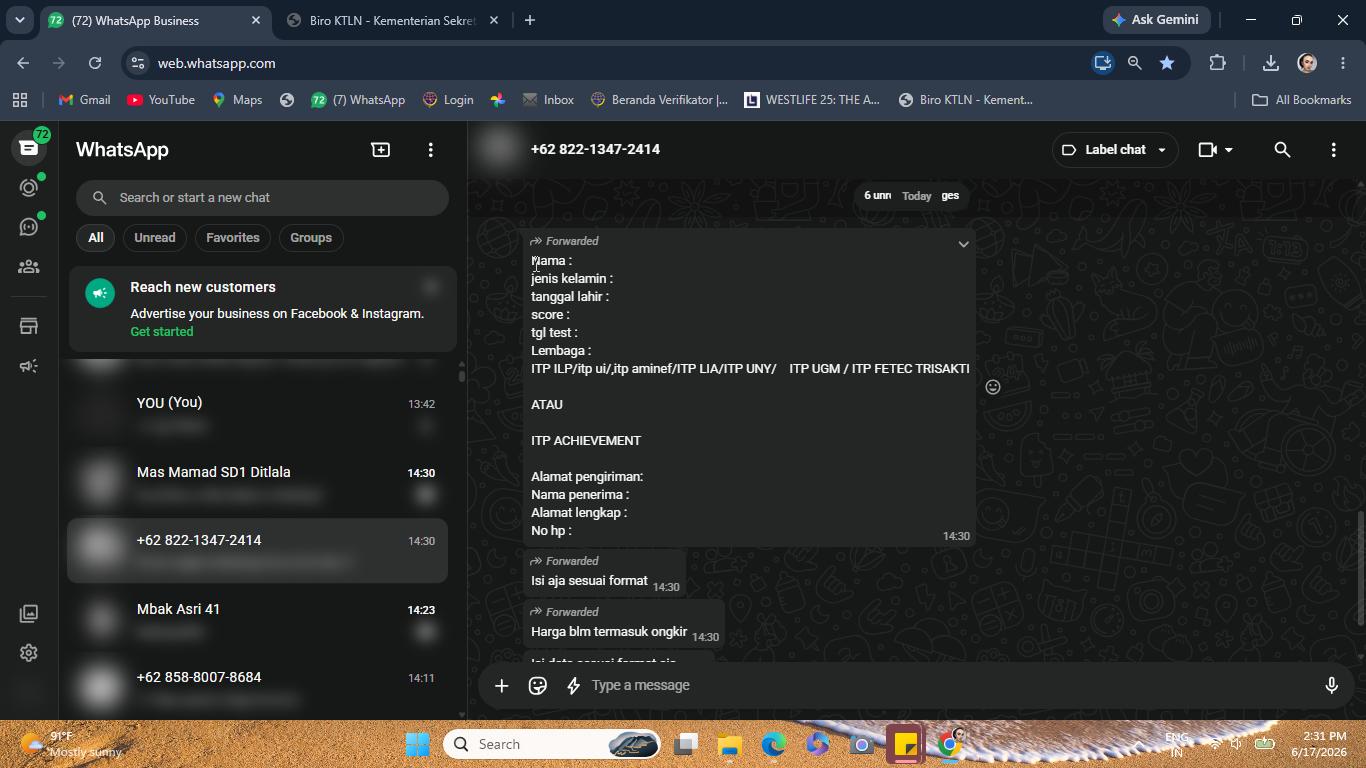This screenshot has height=768, width=1366.
Task: Open the All Bookmarks folder
Action: (1301, 100)
